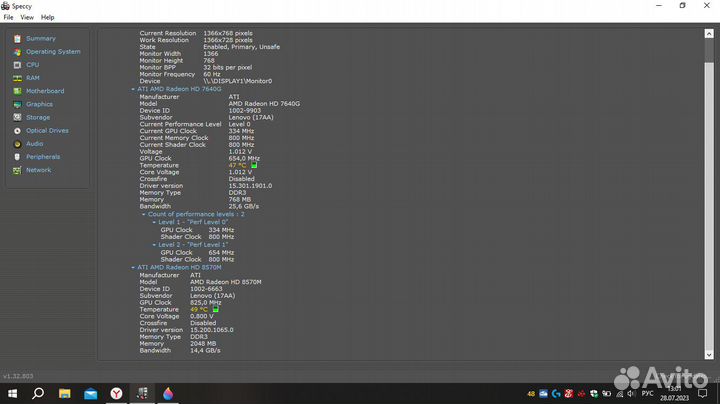Select the Optical Drives disc icon
The height and width of the screenshot is (404, 720).
(x=17, y=131)
